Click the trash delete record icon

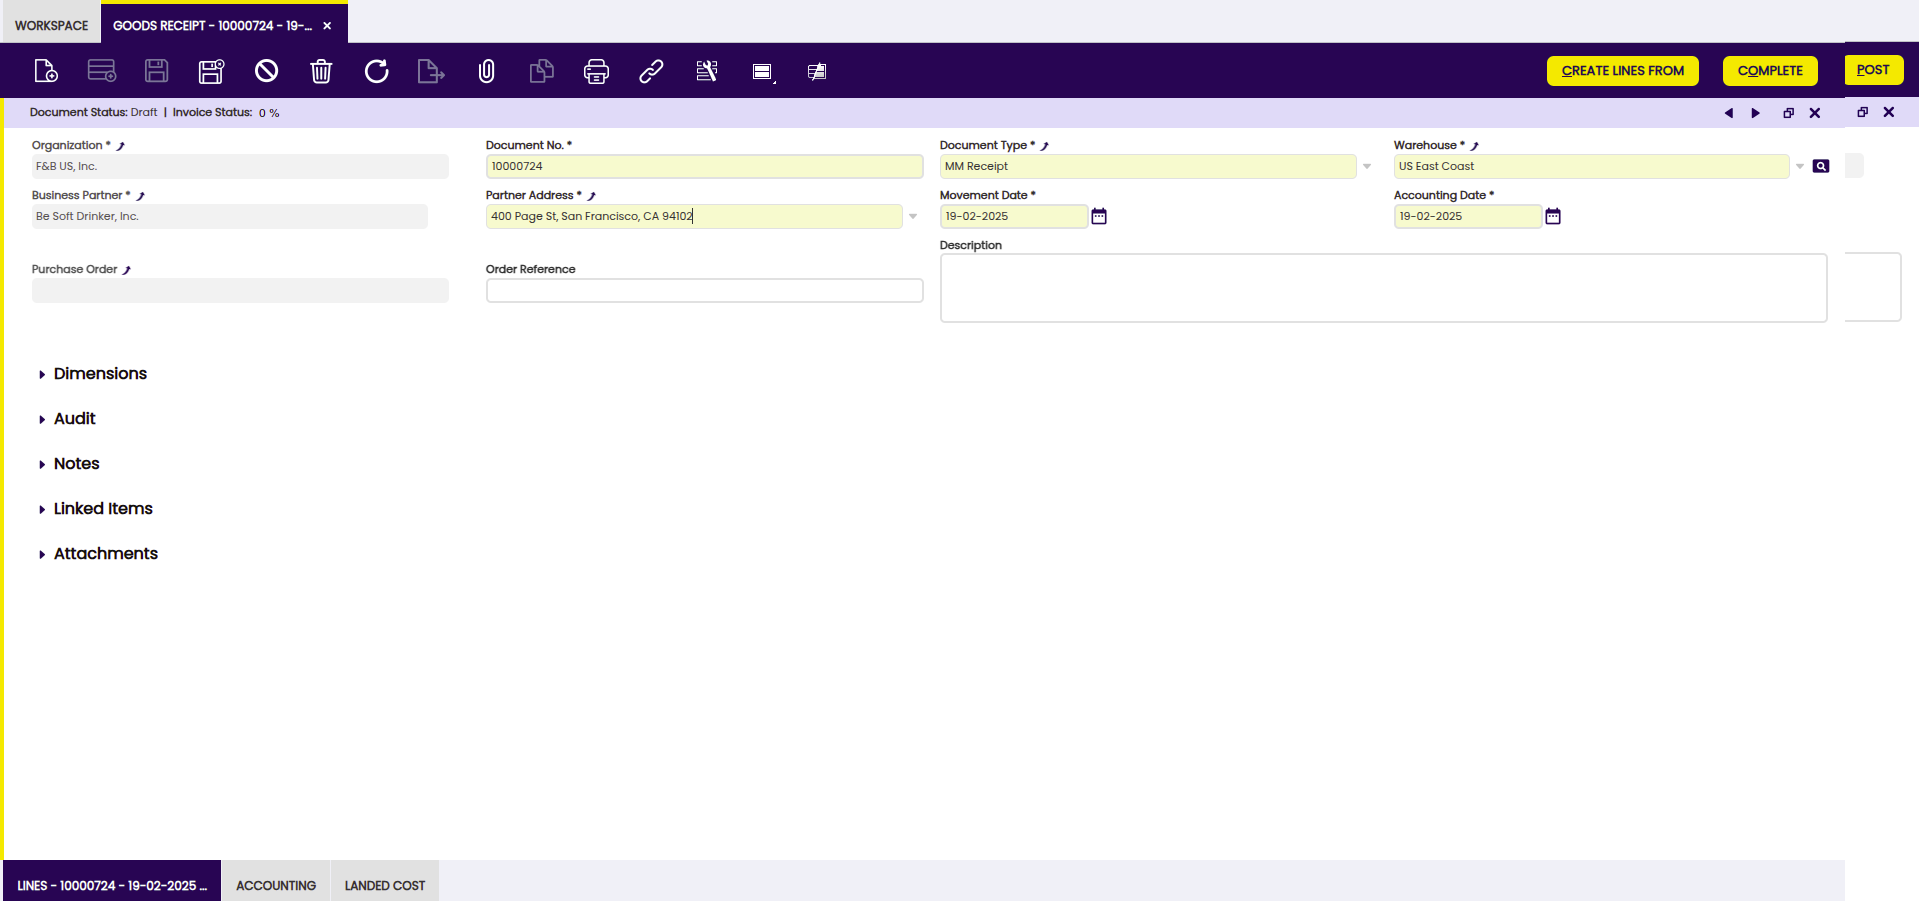click(321, 71)
